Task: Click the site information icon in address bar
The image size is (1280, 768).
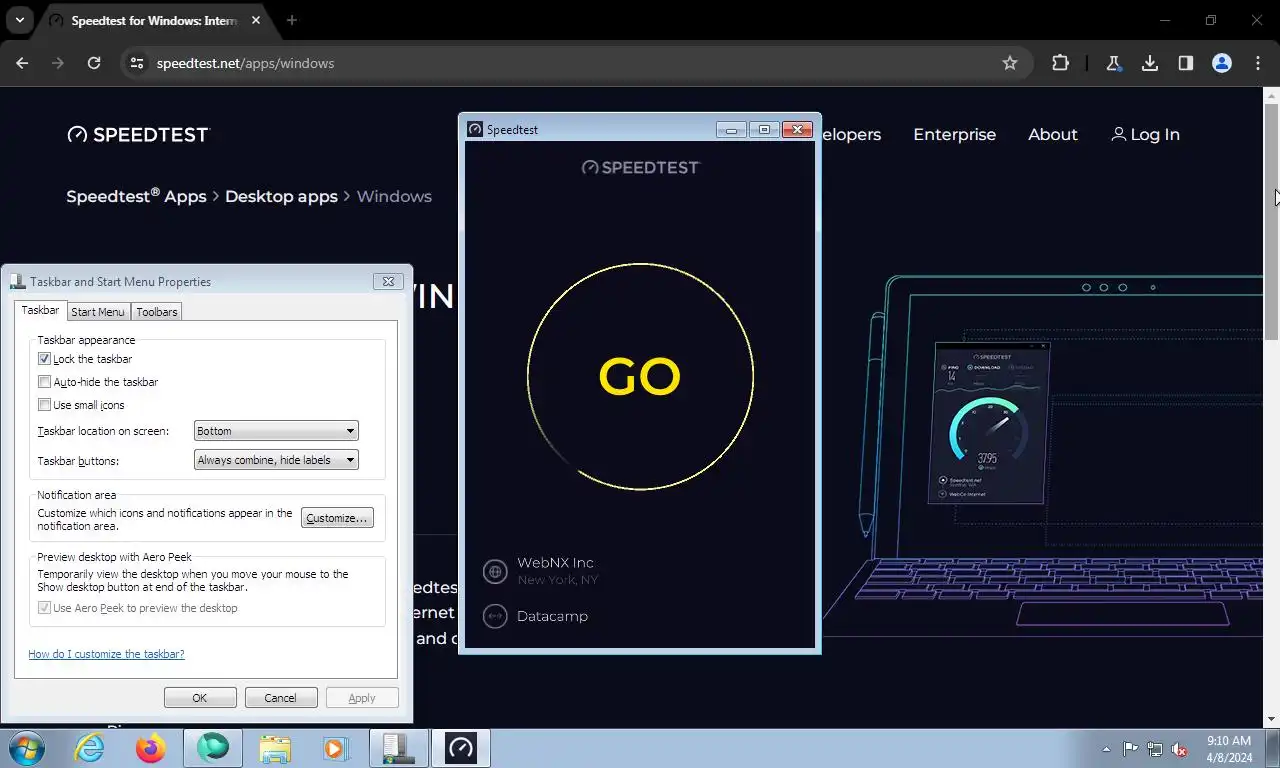Action: (137, 63)
